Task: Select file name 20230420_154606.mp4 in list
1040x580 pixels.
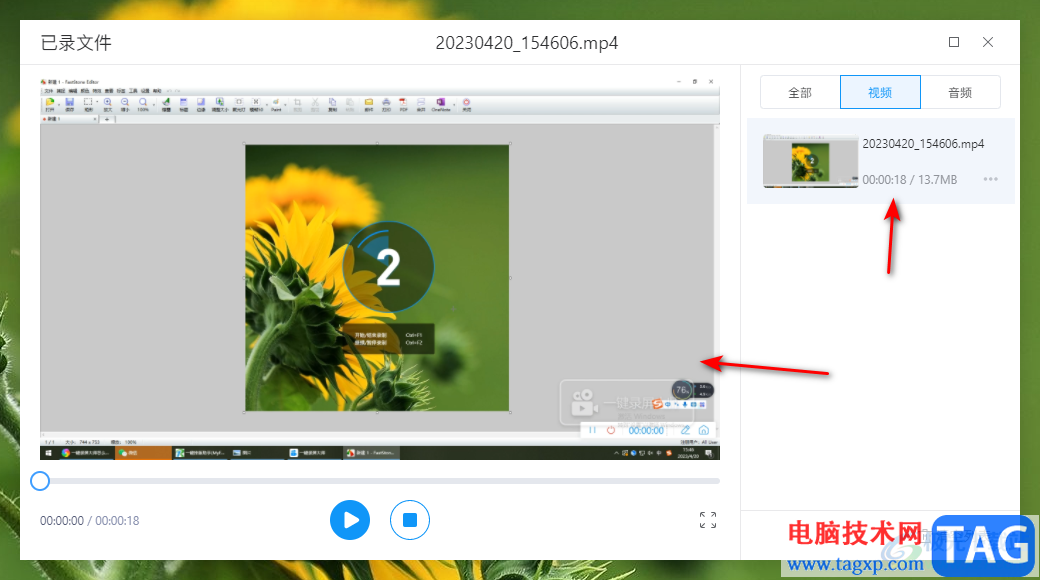Action: pyautogui.click(x=923, y=143)
